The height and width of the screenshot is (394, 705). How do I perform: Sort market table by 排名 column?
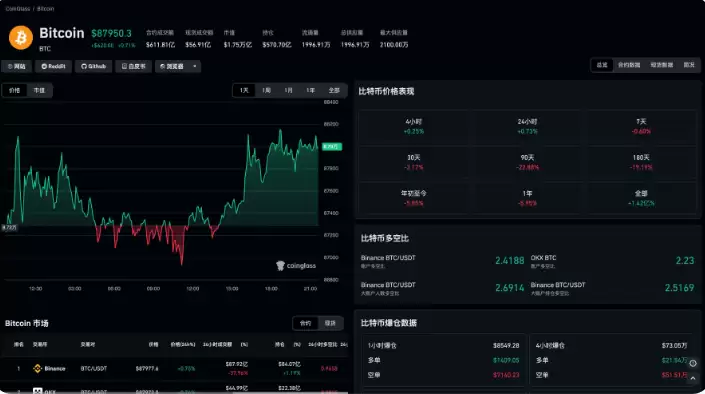18,345
